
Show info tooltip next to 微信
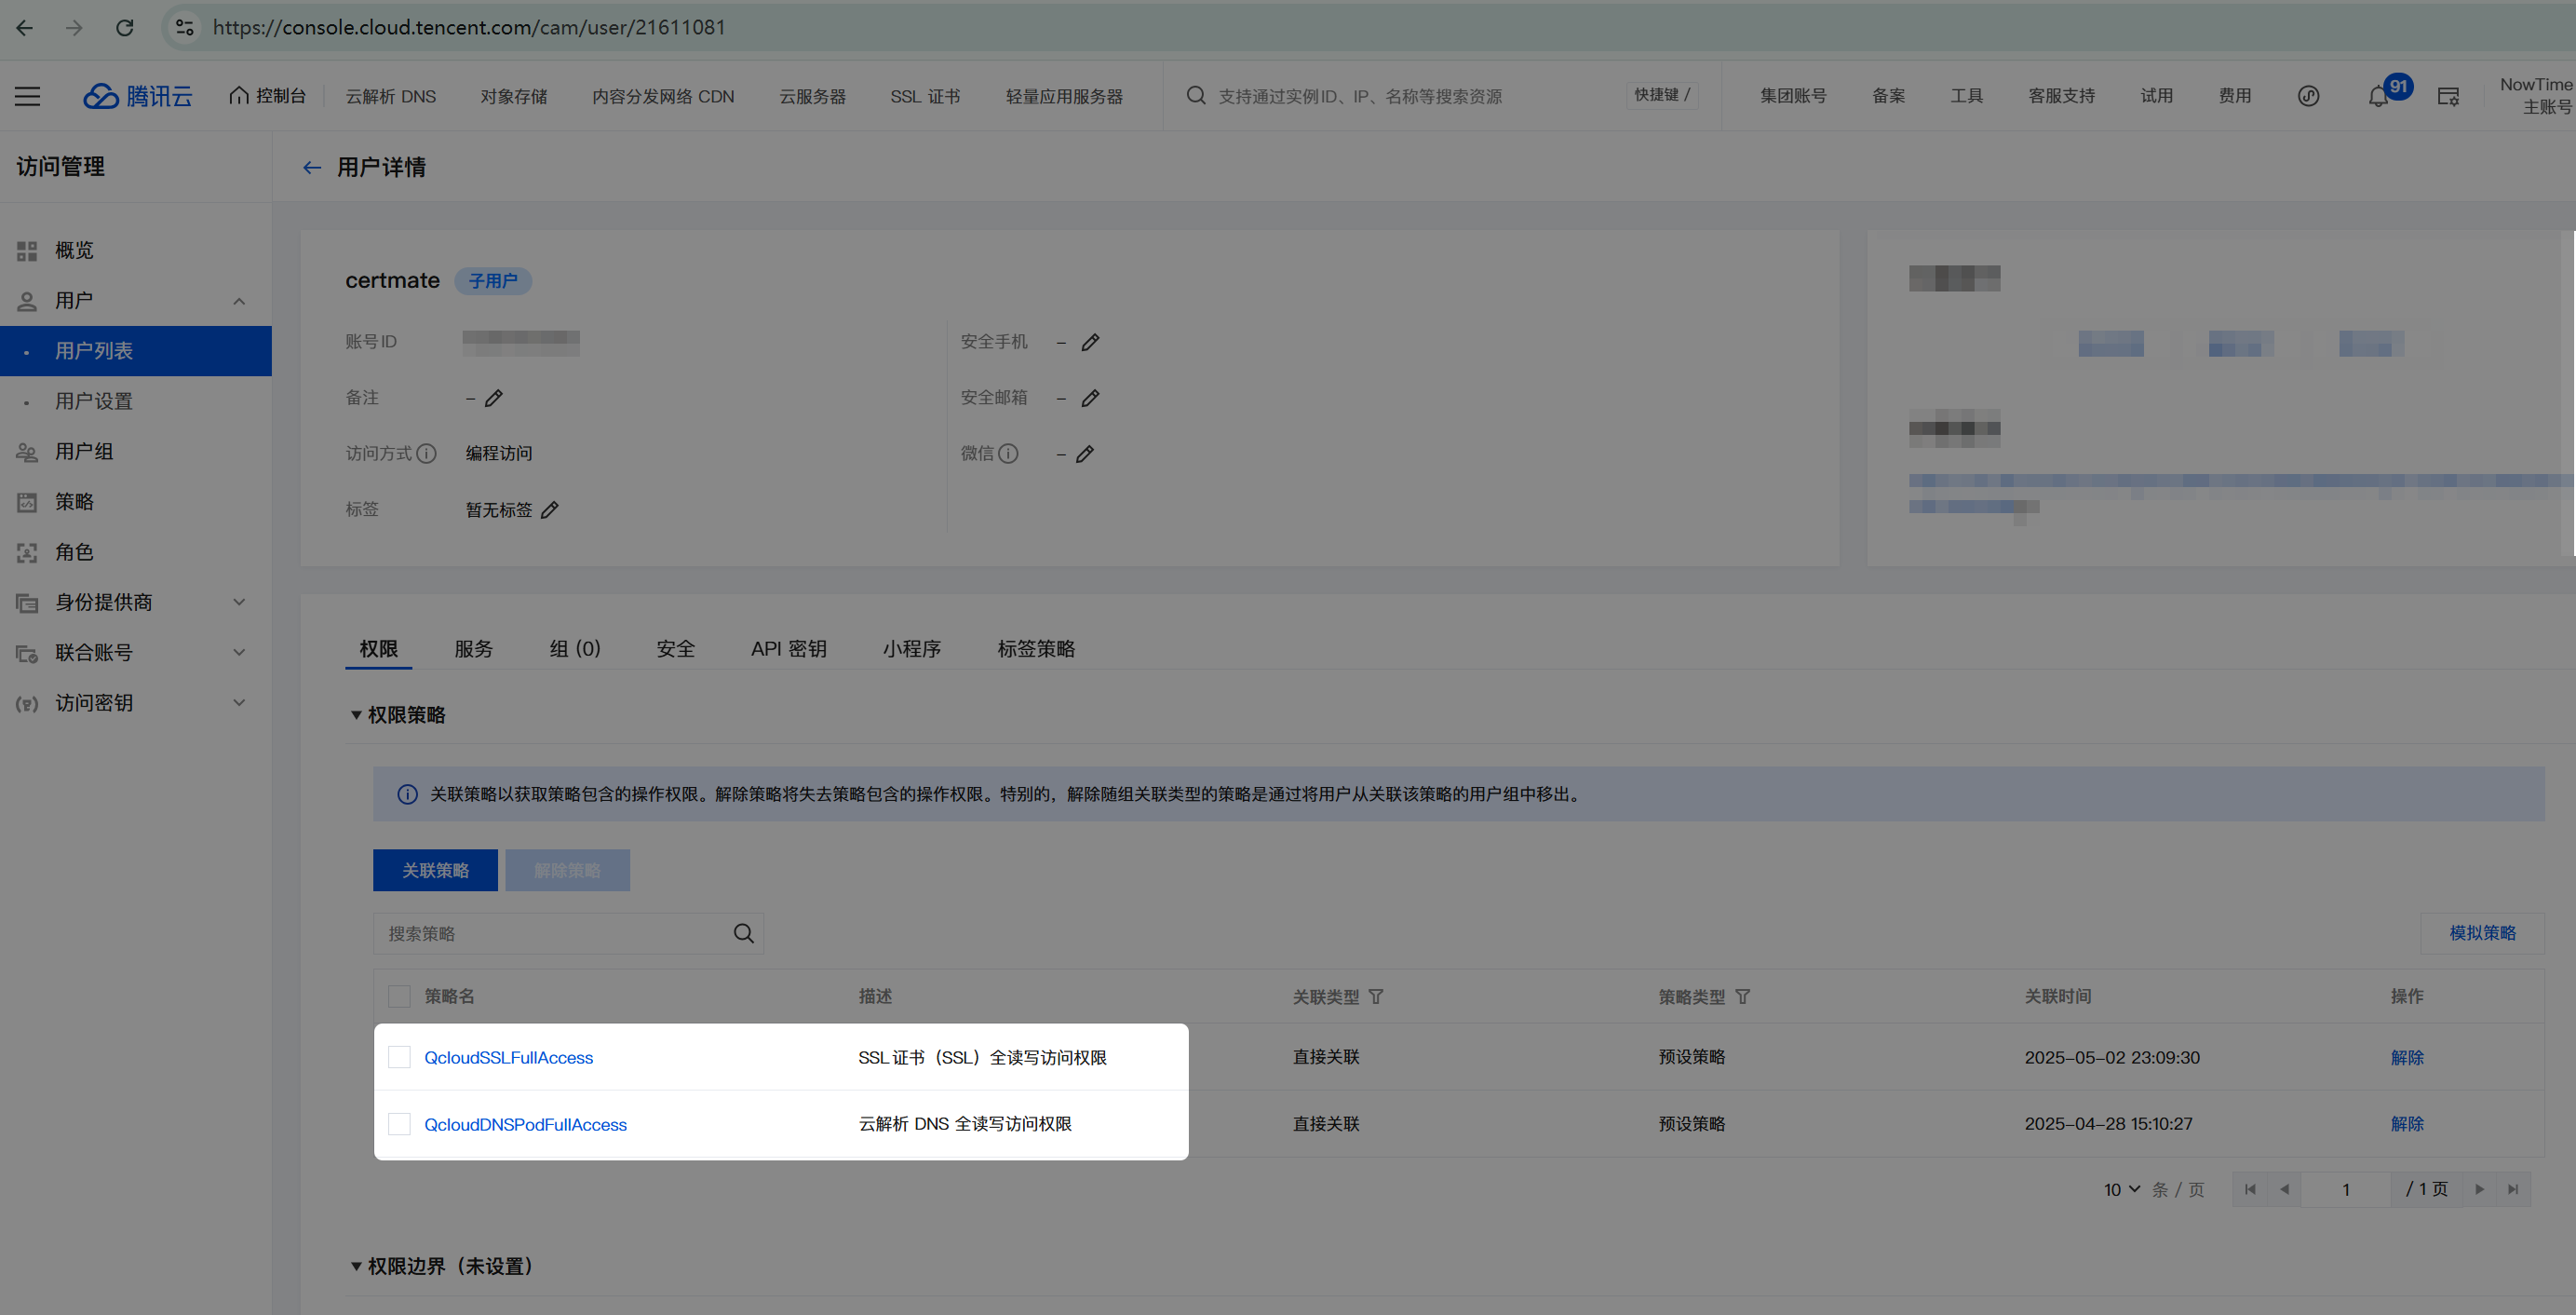[x=1009, y=454]
